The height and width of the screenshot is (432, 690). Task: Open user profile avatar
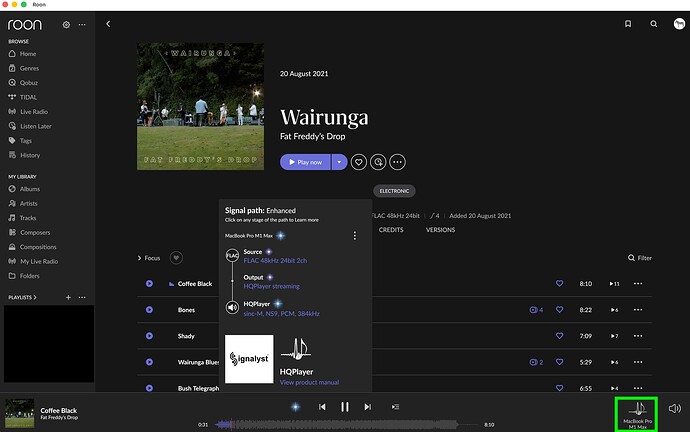pos(679,24)
